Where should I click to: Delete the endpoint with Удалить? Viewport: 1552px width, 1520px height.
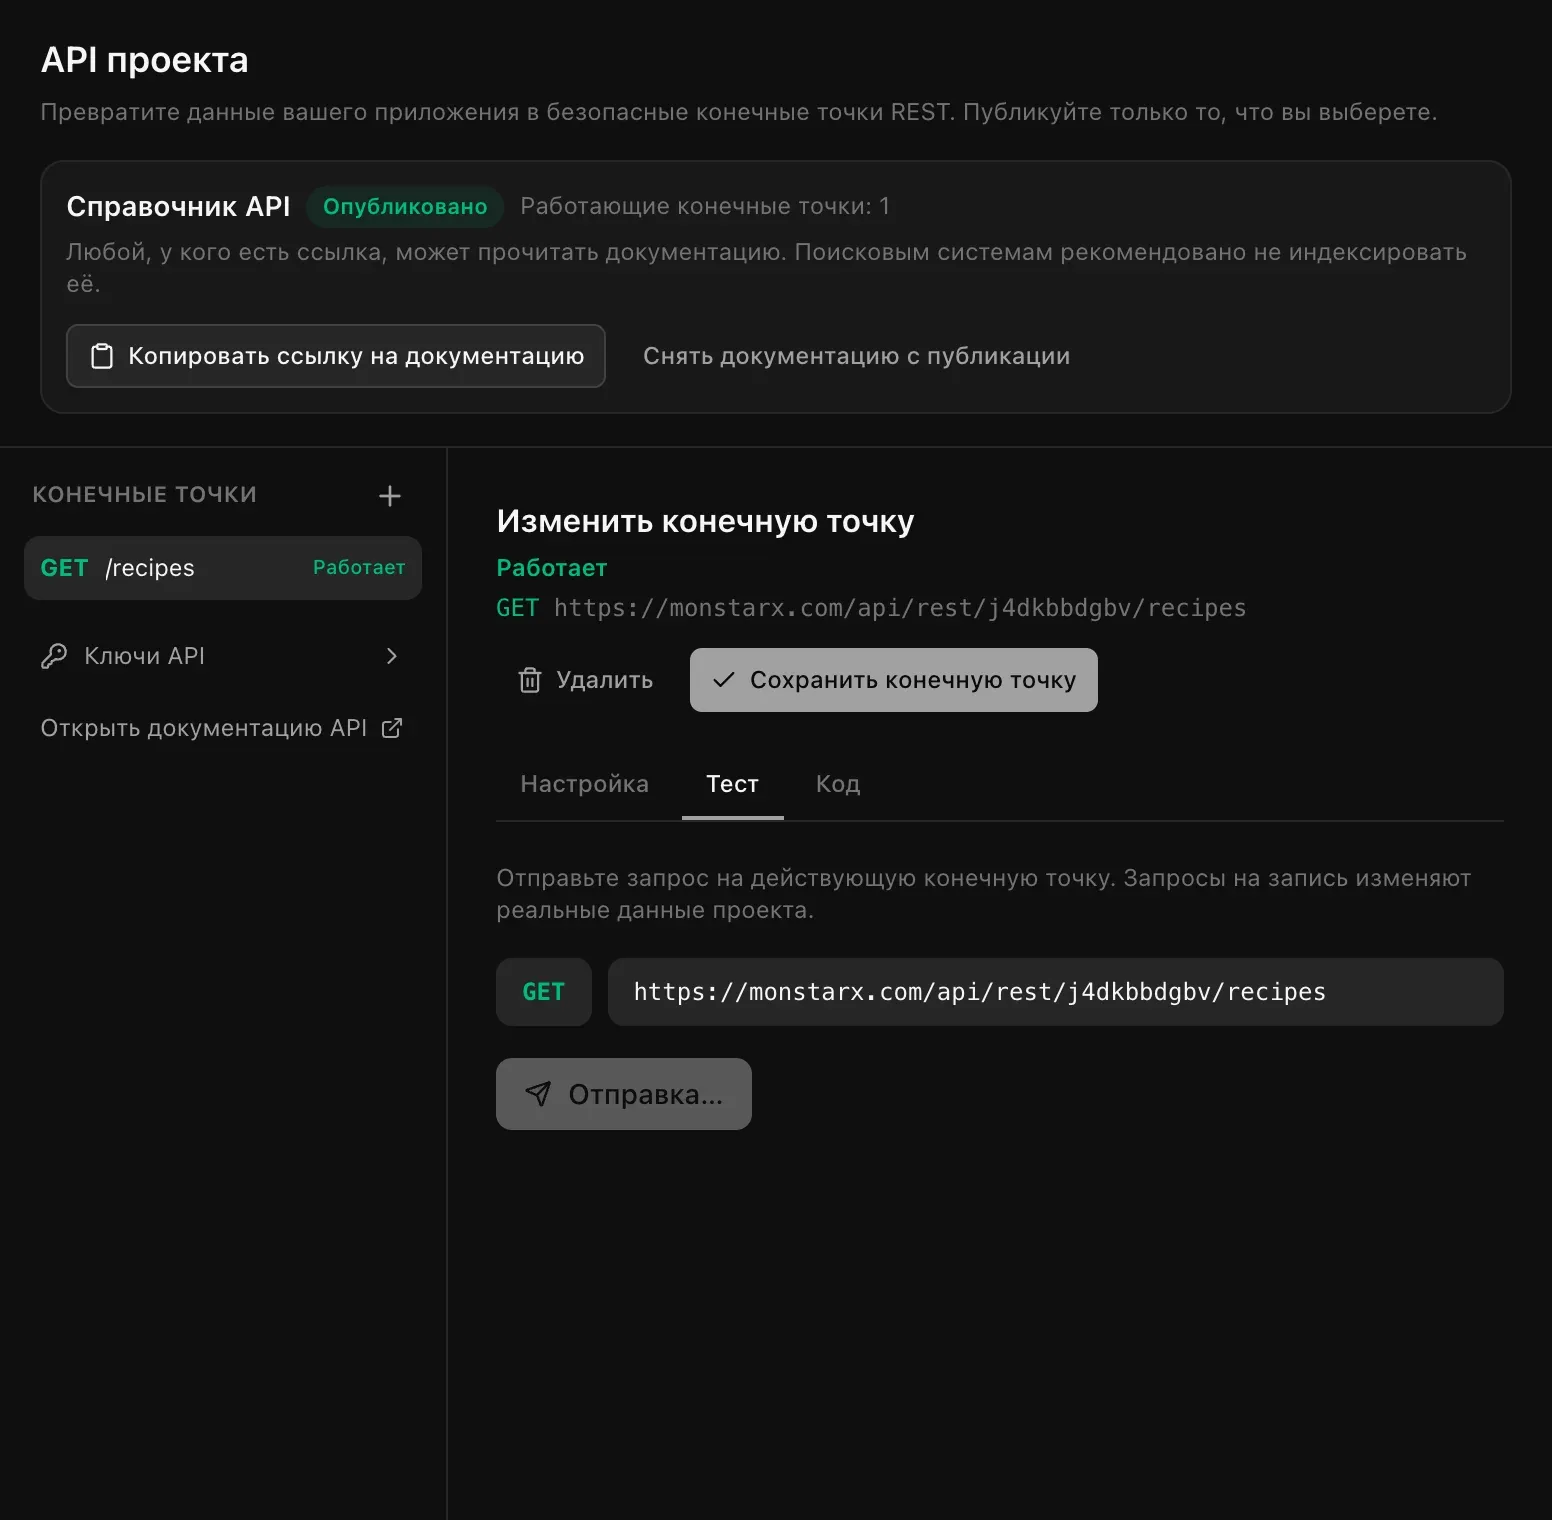(x=586, y=680)
